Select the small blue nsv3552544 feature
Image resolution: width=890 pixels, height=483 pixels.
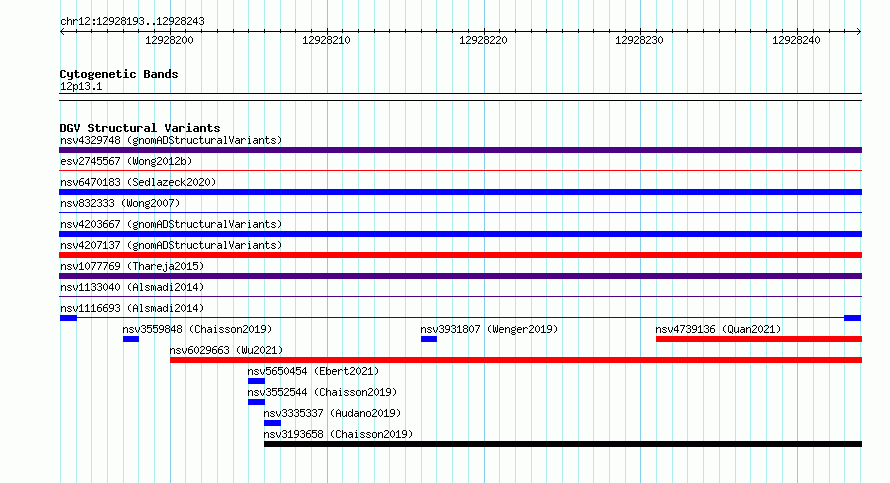click(257, 402)
